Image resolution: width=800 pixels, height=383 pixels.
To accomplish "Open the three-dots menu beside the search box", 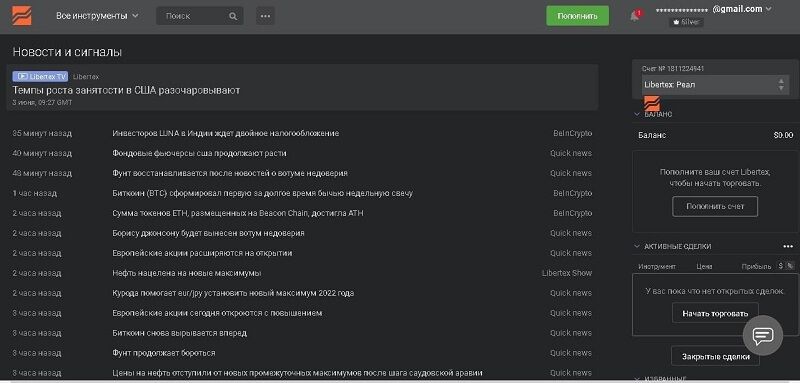I will coord(265,16).
